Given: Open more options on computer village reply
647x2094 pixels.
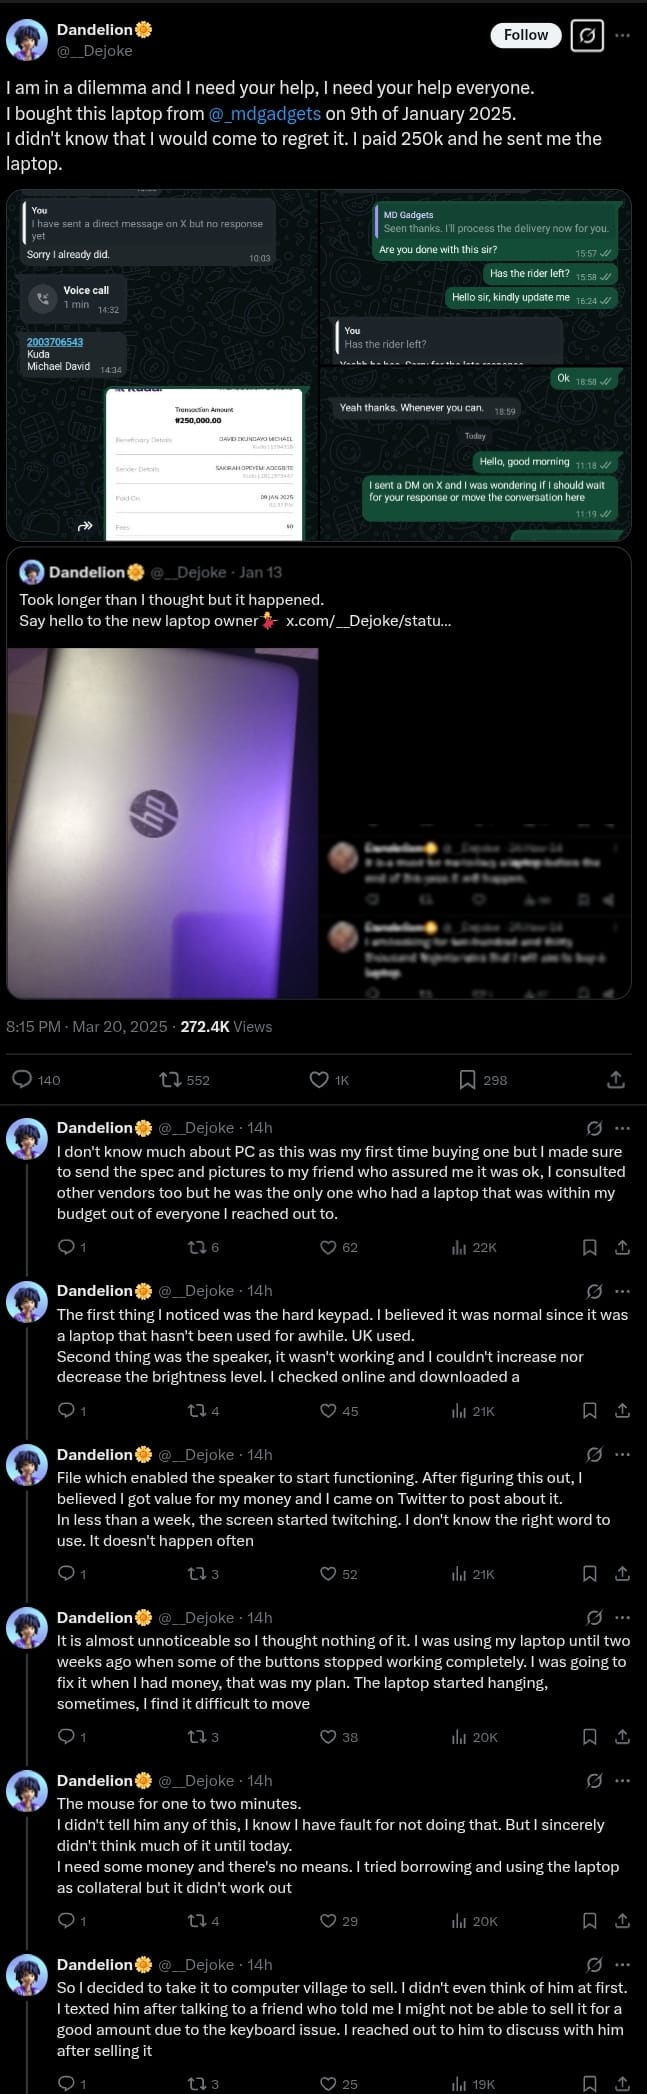Looking at the screenshot, I should tap(623, 1964).
